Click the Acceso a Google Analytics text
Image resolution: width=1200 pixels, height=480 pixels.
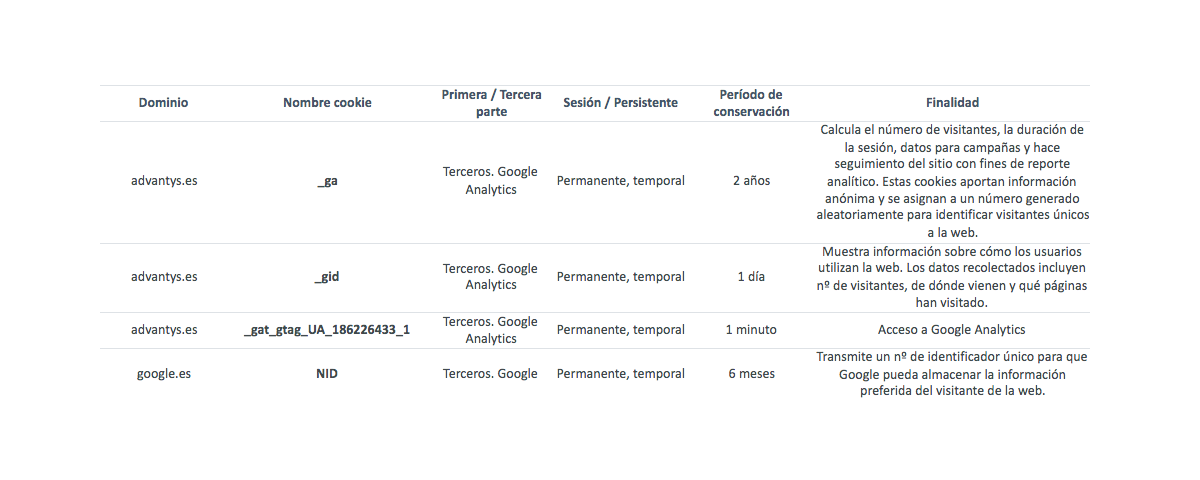(x=952, y=330)
